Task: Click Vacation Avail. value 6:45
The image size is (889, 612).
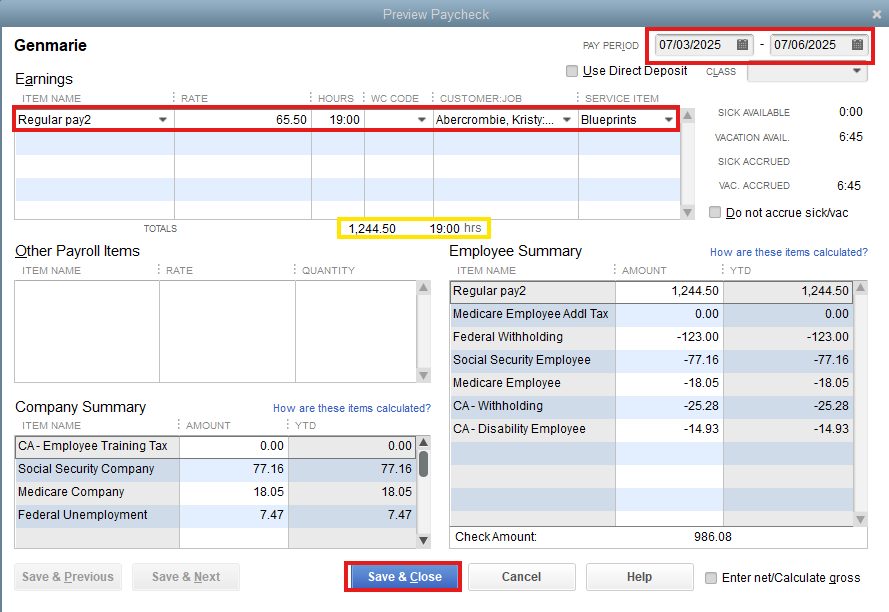Action: pyautogui.click(x=850, y=137)
